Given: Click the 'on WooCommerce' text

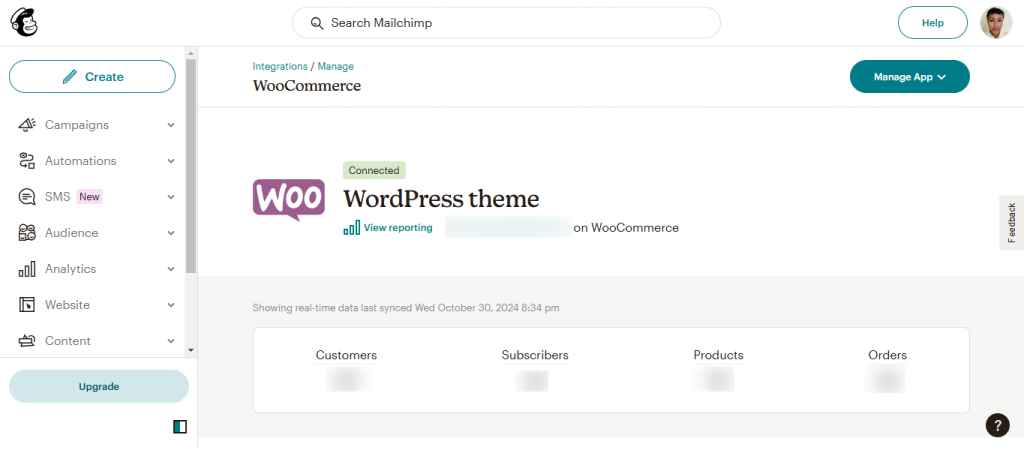Looking at the screenshot, I should click(x=626, y=228).
